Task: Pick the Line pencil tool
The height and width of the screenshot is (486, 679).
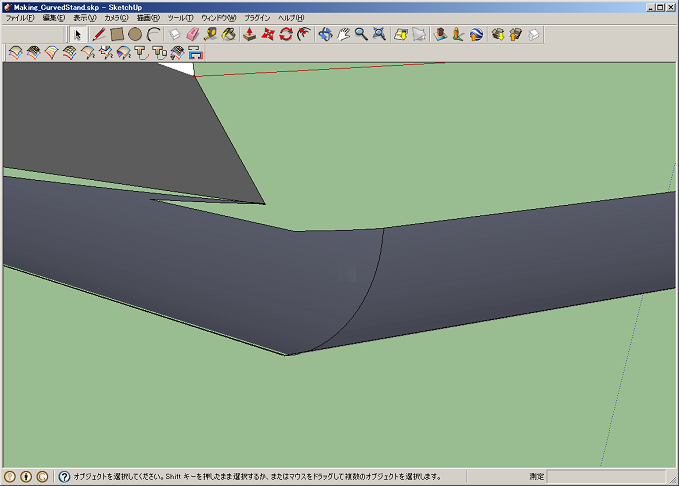Action: point(98,34)
